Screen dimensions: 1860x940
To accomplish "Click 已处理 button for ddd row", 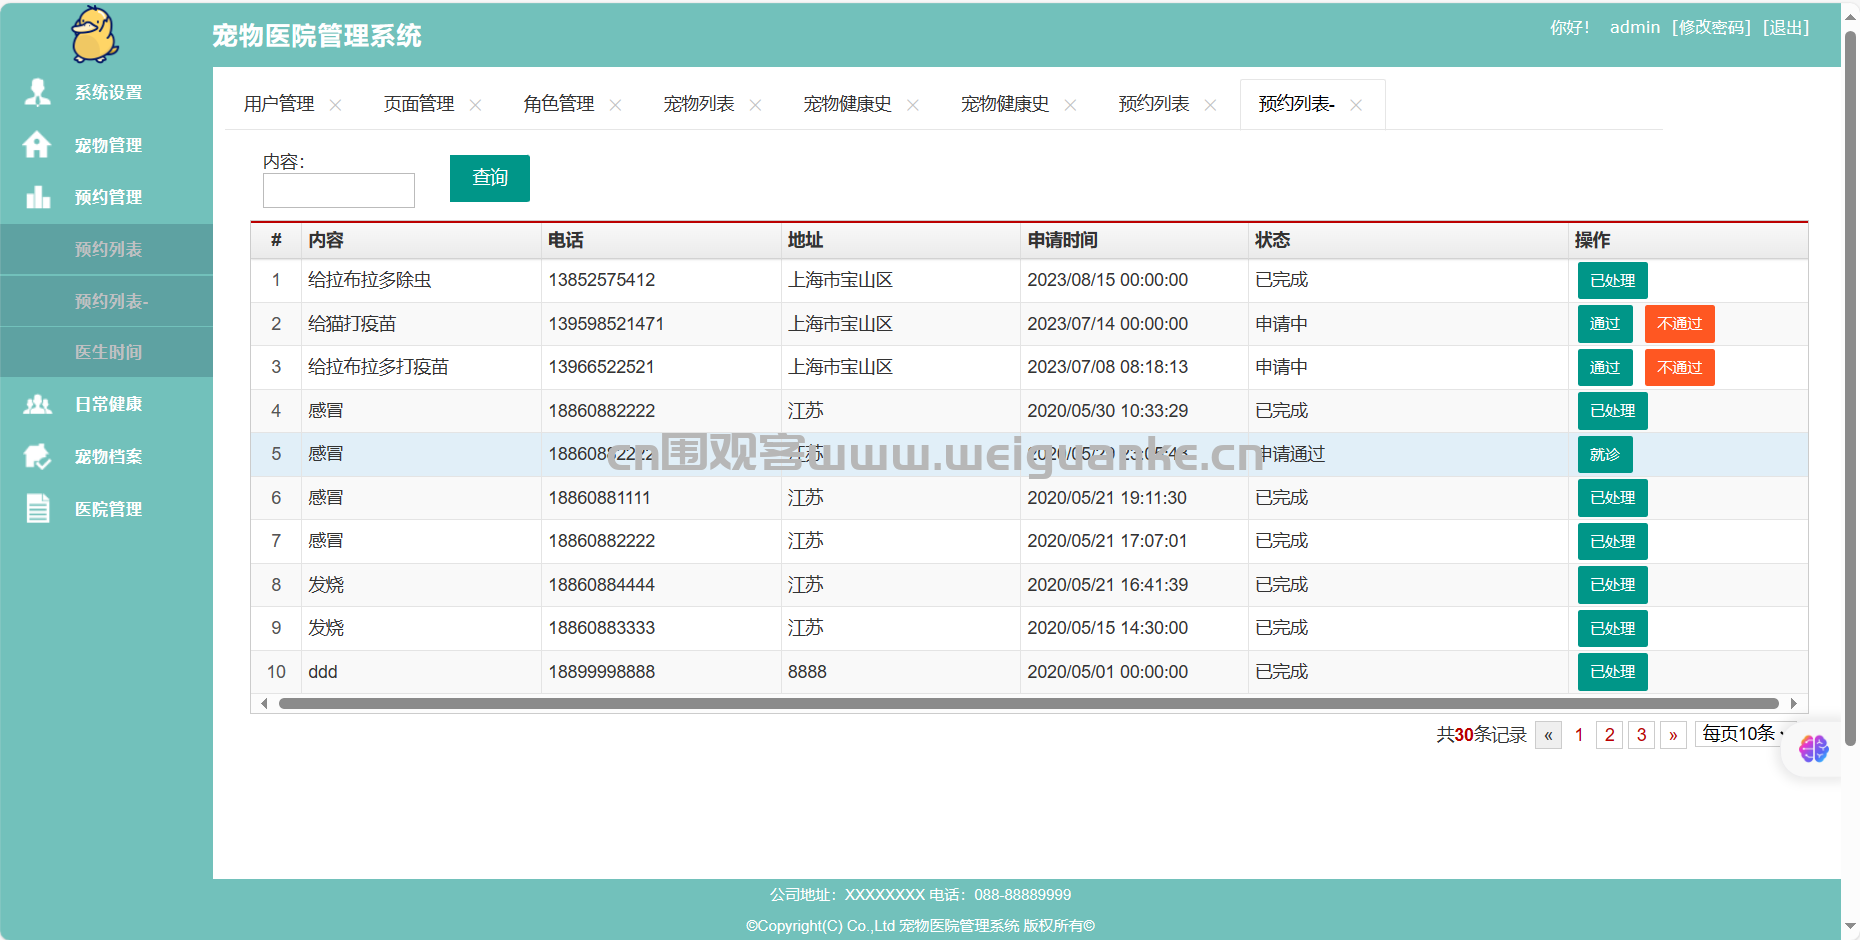I will coord(1612,672).
